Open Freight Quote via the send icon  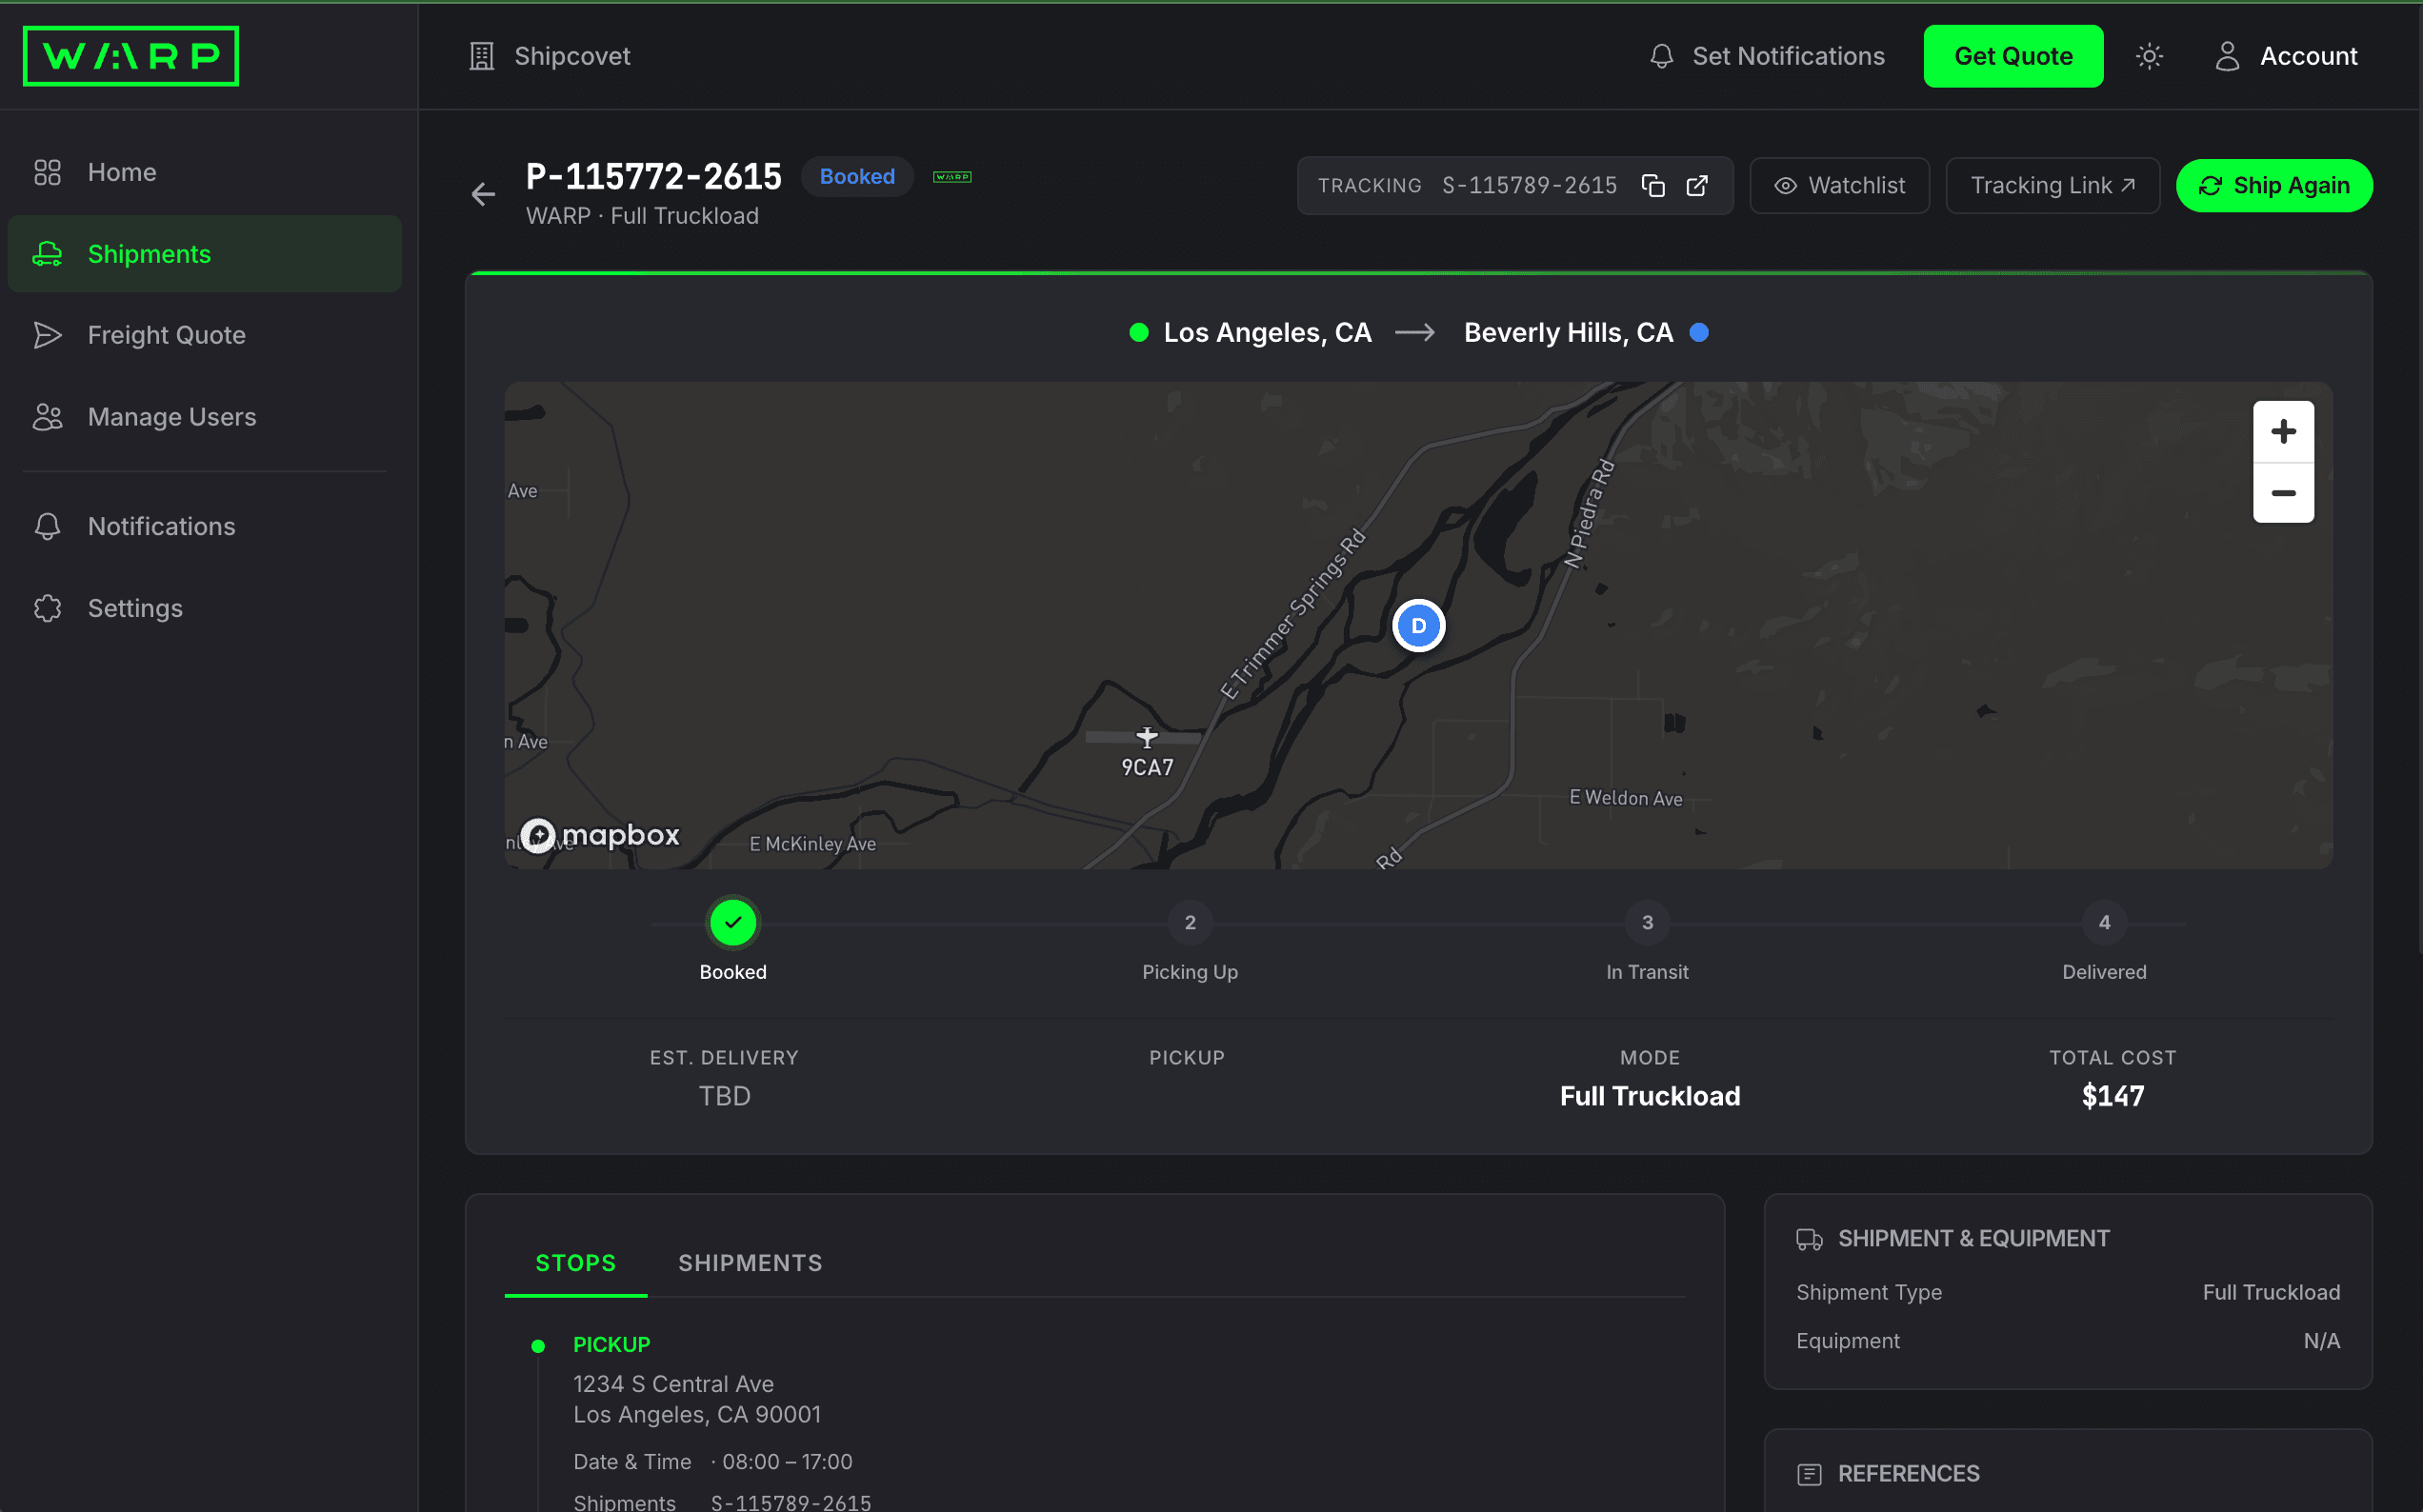(47, 336)
